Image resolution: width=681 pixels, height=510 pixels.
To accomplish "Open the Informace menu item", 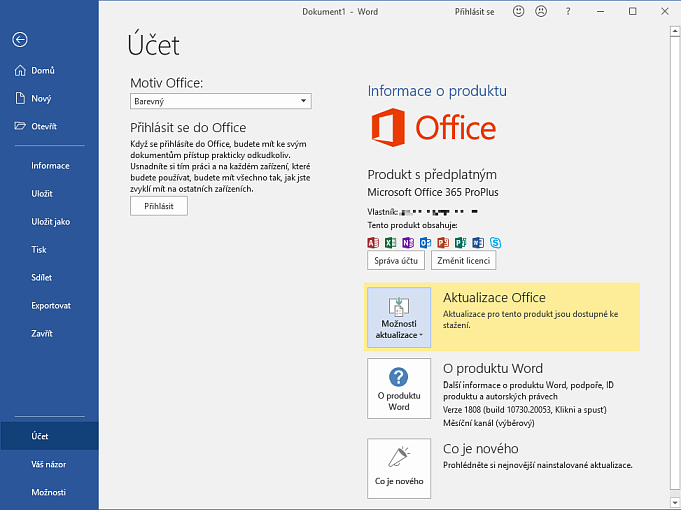I will (50, 166).
